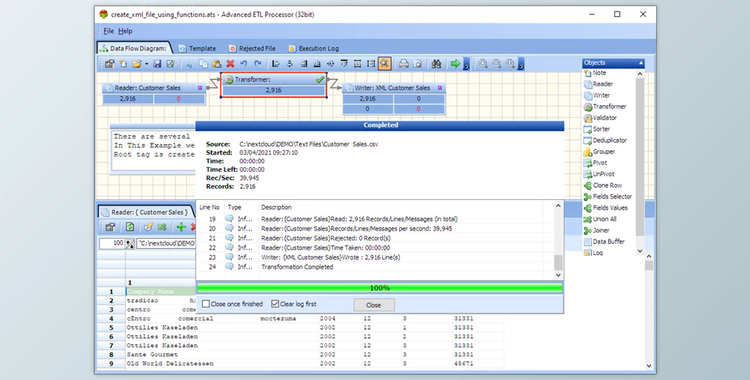Viewport: 750px width, 380px height.
Task: Select Union All in the Objects list
Action: click(600, 219)
